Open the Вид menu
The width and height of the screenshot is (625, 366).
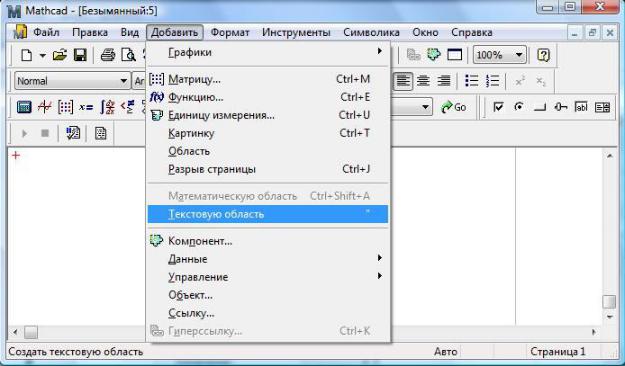[x=130, y=32]
